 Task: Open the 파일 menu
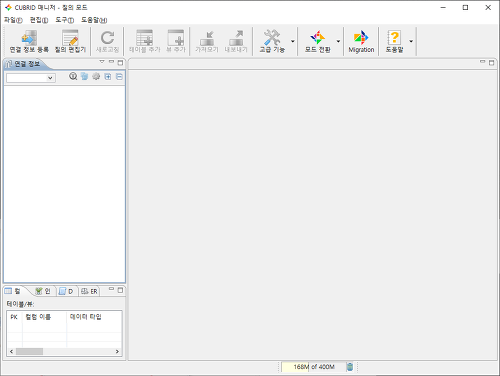point(13,20)
